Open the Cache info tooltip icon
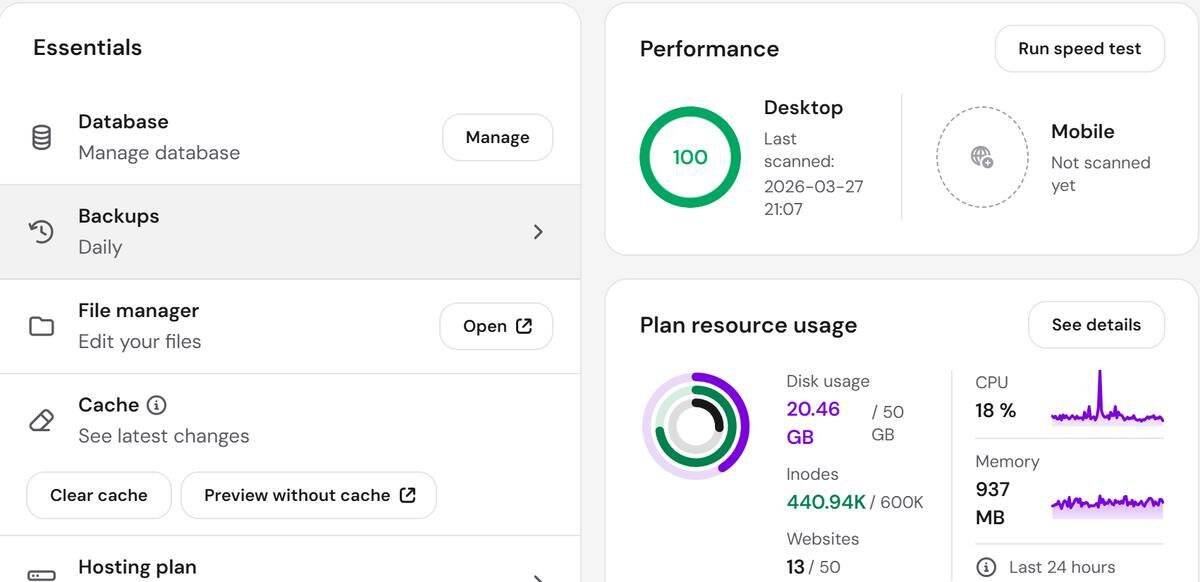This screenshot has height=582, width=1200. pos(156,405)
